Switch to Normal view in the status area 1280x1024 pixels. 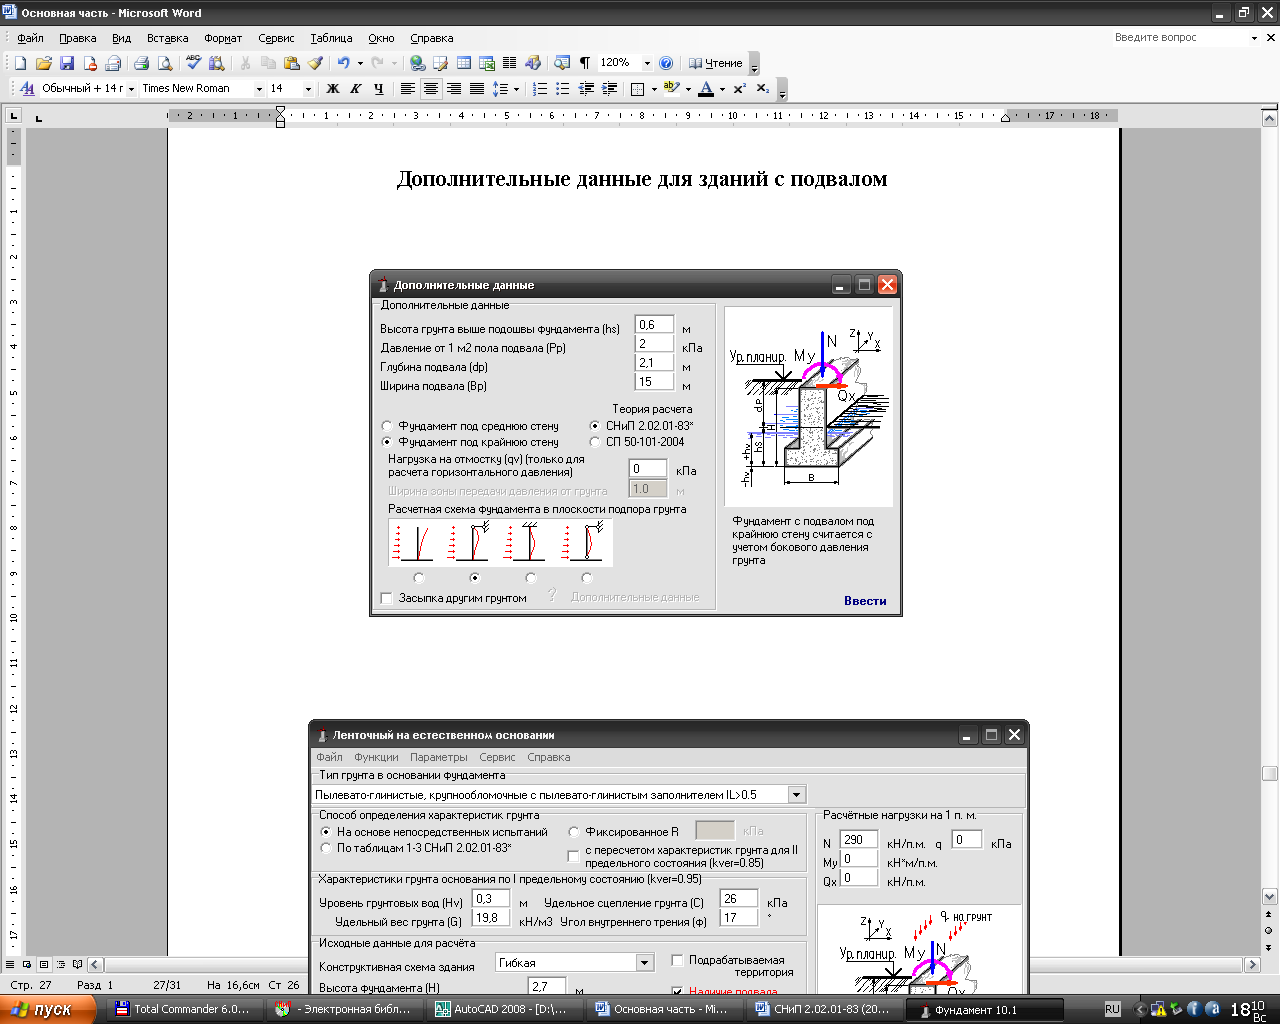pyautogui.click(x=10, y=965)
